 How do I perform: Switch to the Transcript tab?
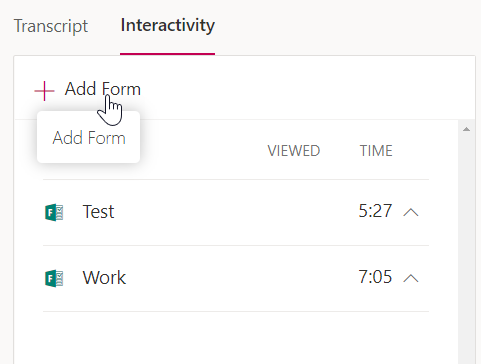pos(51,26)
